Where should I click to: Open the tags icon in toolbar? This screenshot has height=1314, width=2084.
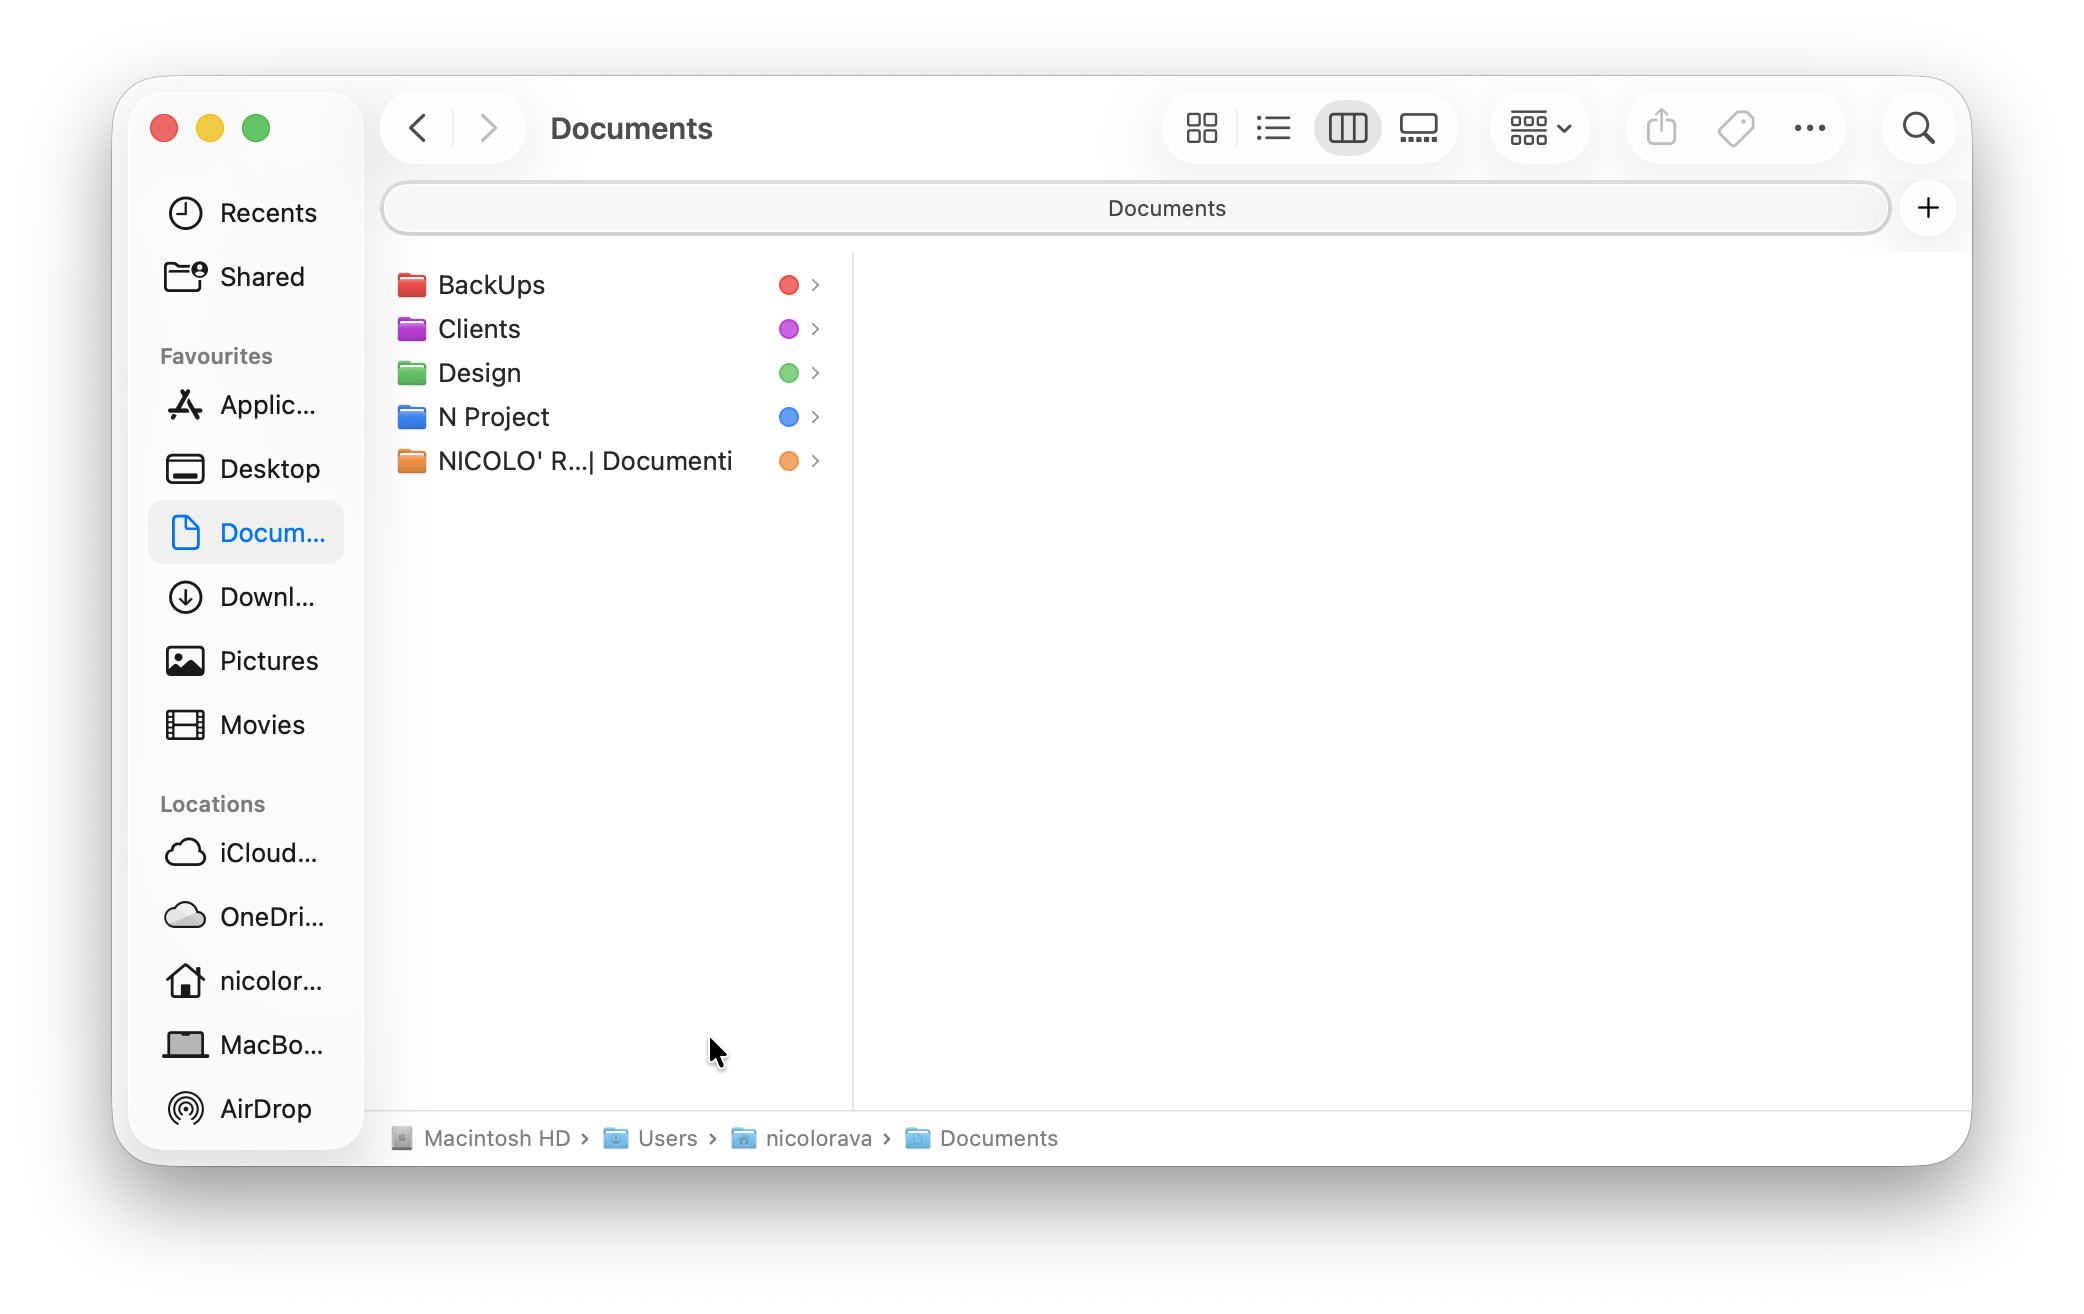(1736, 128)
